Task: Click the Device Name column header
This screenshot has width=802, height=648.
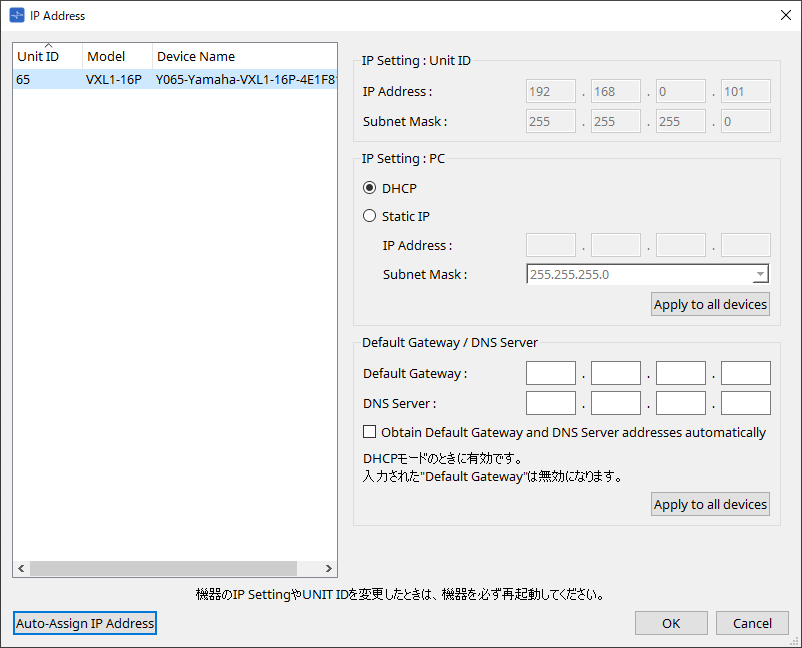Action: coord(244,57)
